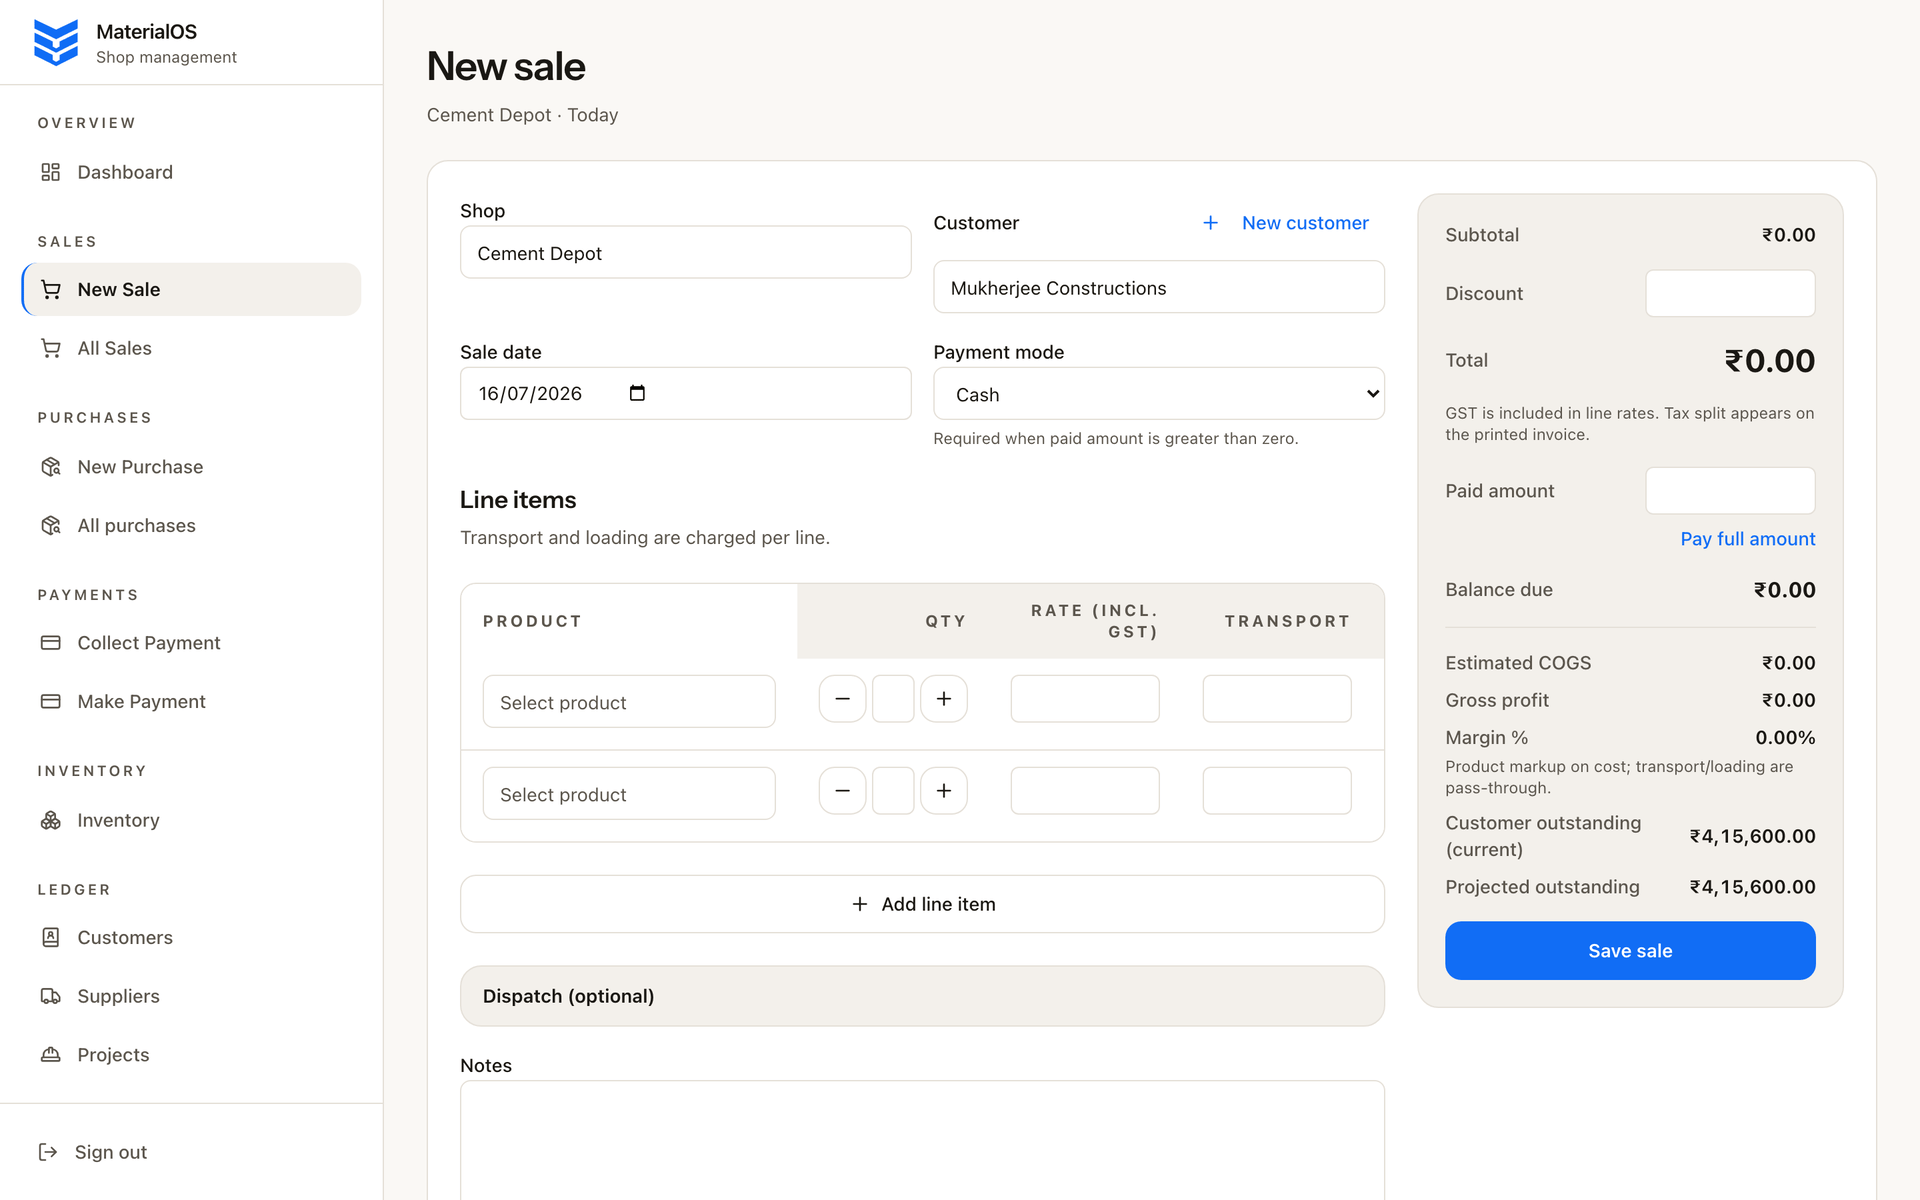Click the Collect Payment card icon
Viewport: 1920px width, 1200px height.
tap(51, 643)
